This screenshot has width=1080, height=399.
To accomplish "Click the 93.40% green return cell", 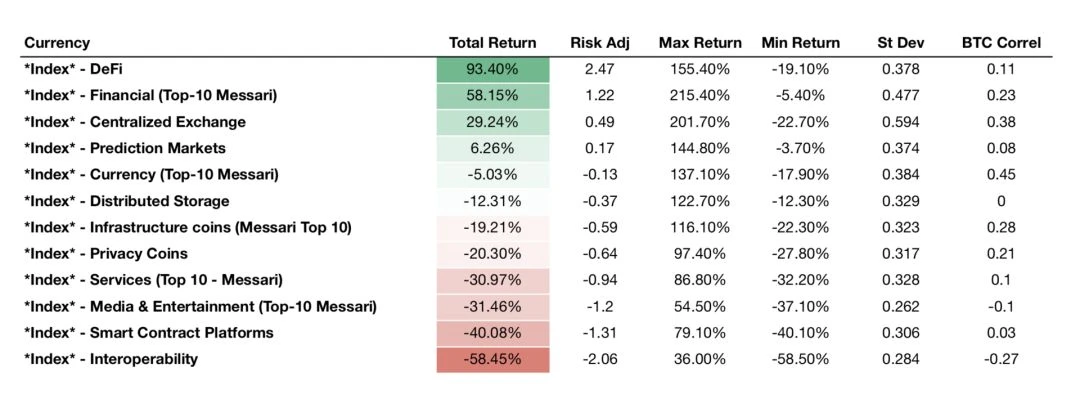I will [x=493, y=70].
